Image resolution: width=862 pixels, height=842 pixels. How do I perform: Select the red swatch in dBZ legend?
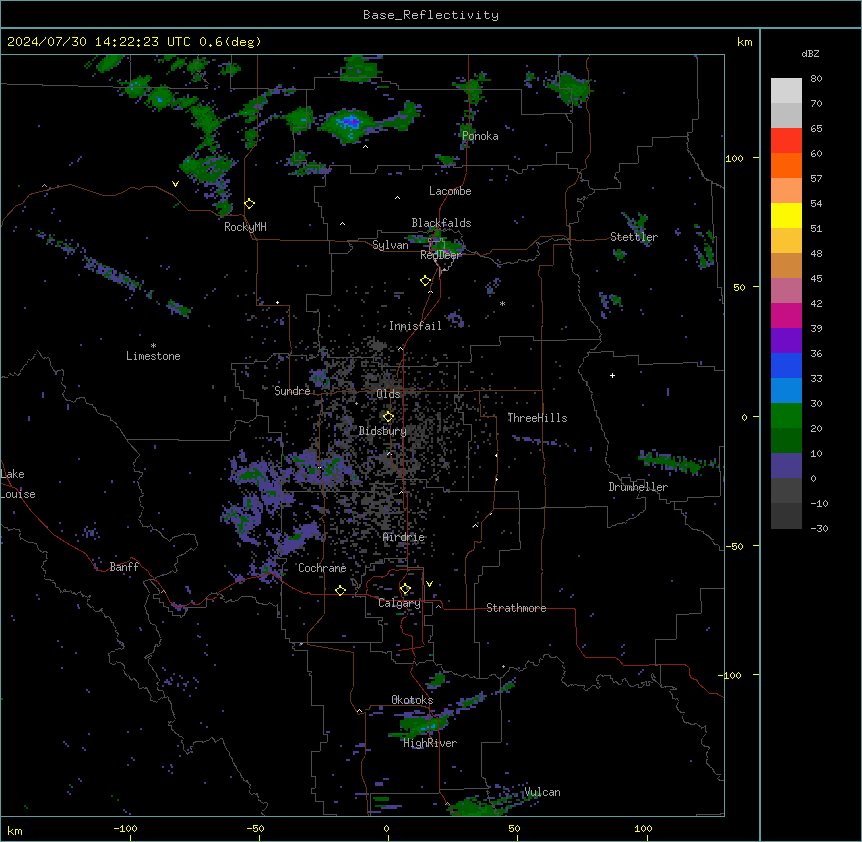(786, 141)
